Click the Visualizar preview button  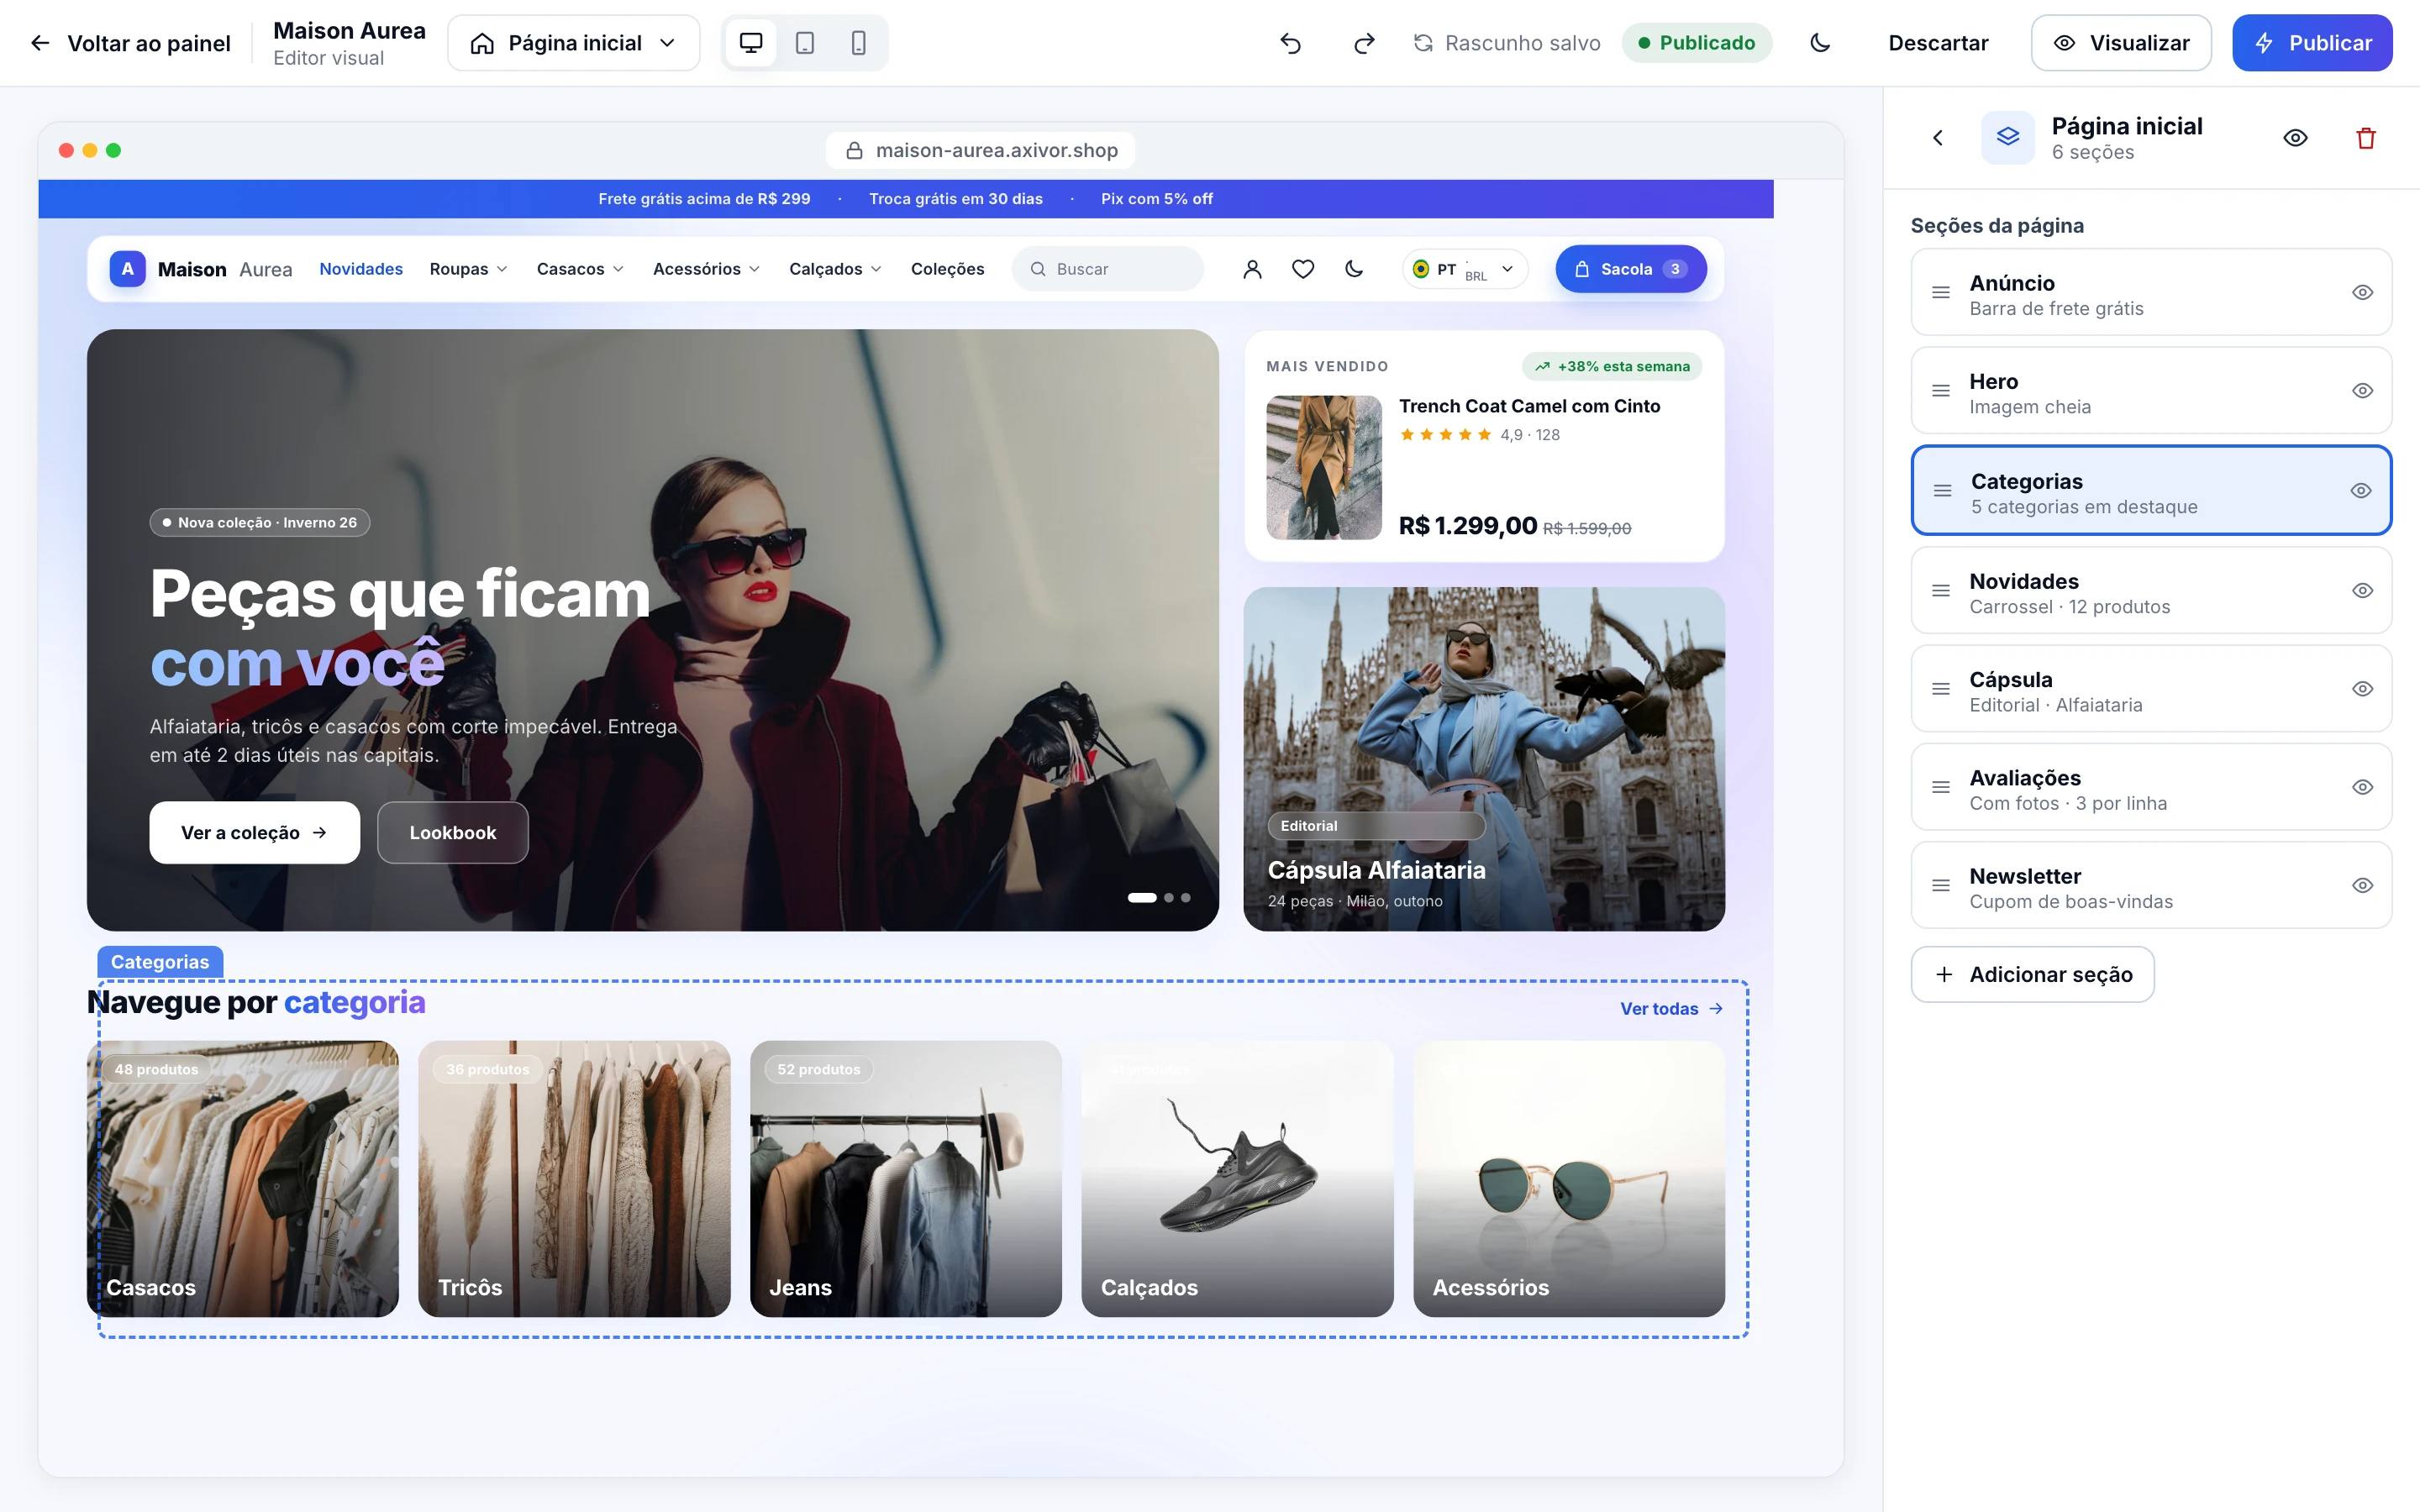coord(2121,43)
